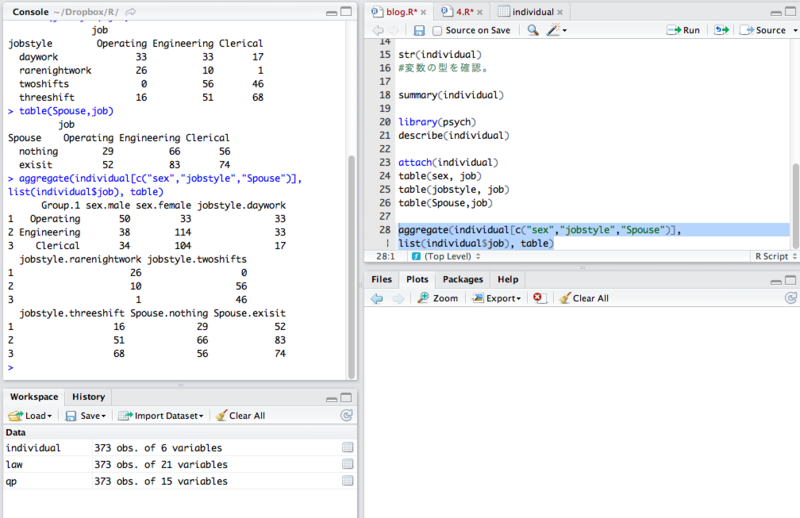The image size is (800, 518).
Task: Clear All plots in Plots pane
Action: (x=584, y=298)
